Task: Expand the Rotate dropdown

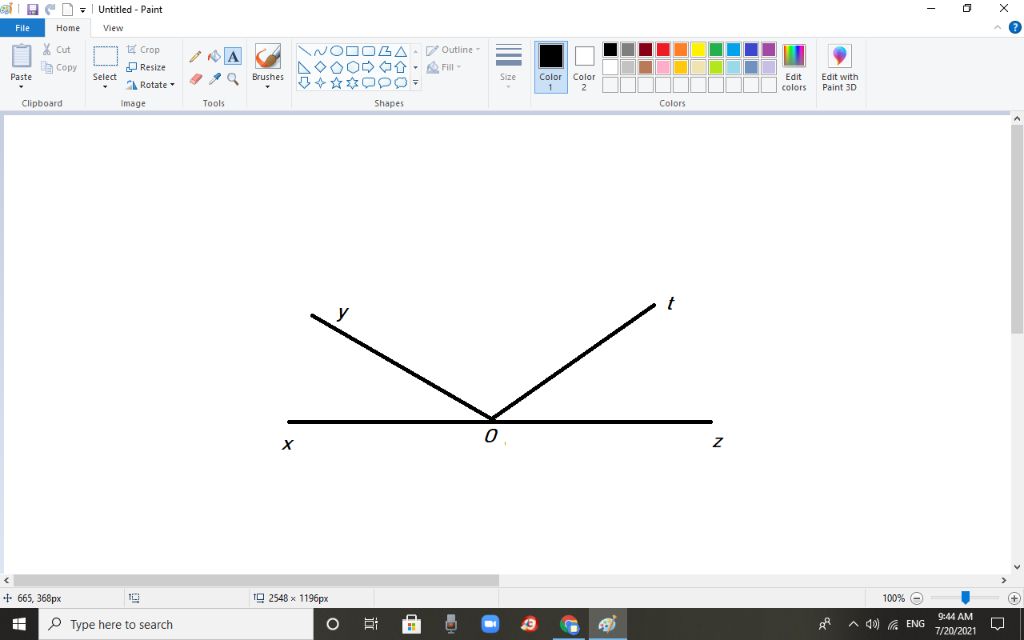Action: click(172, 85)
